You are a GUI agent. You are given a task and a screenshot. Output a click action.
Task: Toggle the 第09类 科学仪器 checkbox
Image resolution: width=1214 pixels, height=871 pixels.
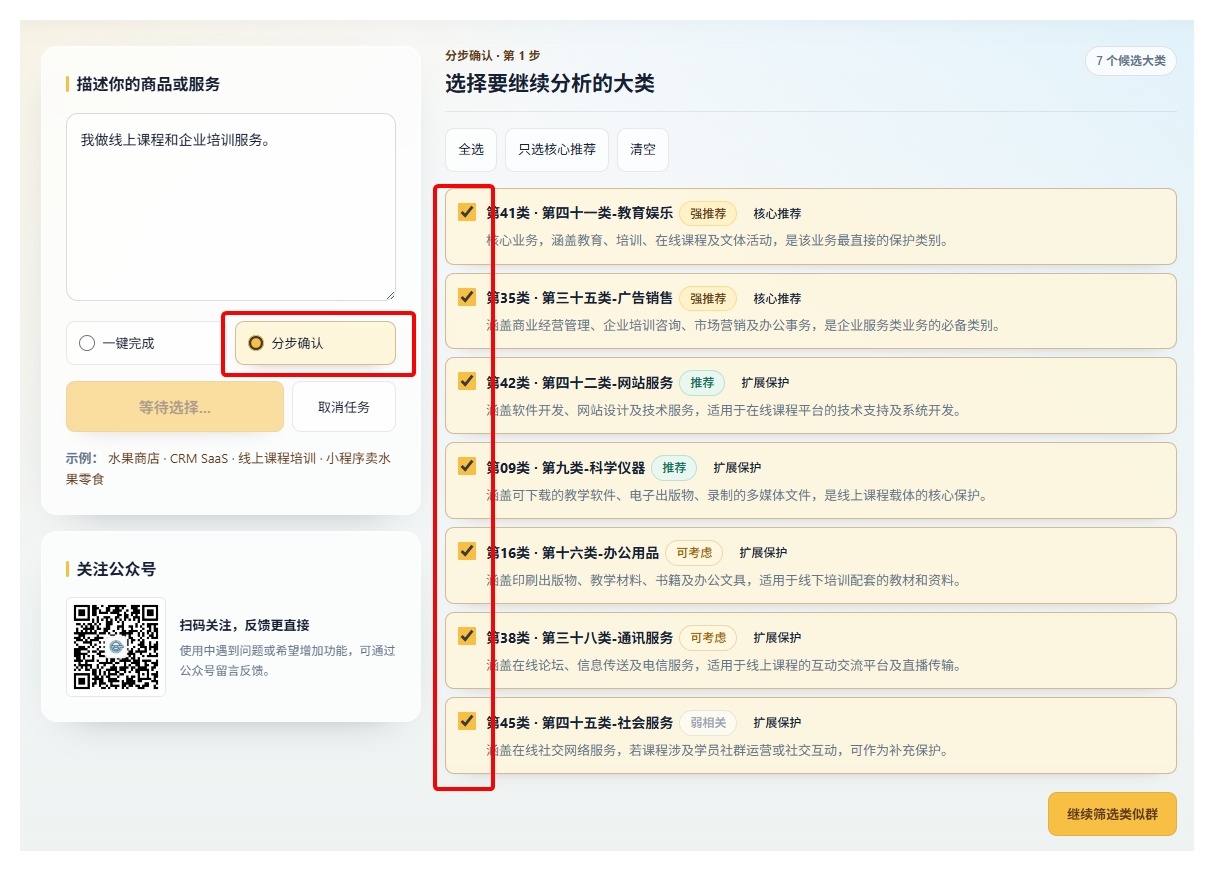(x=467, y=466)
